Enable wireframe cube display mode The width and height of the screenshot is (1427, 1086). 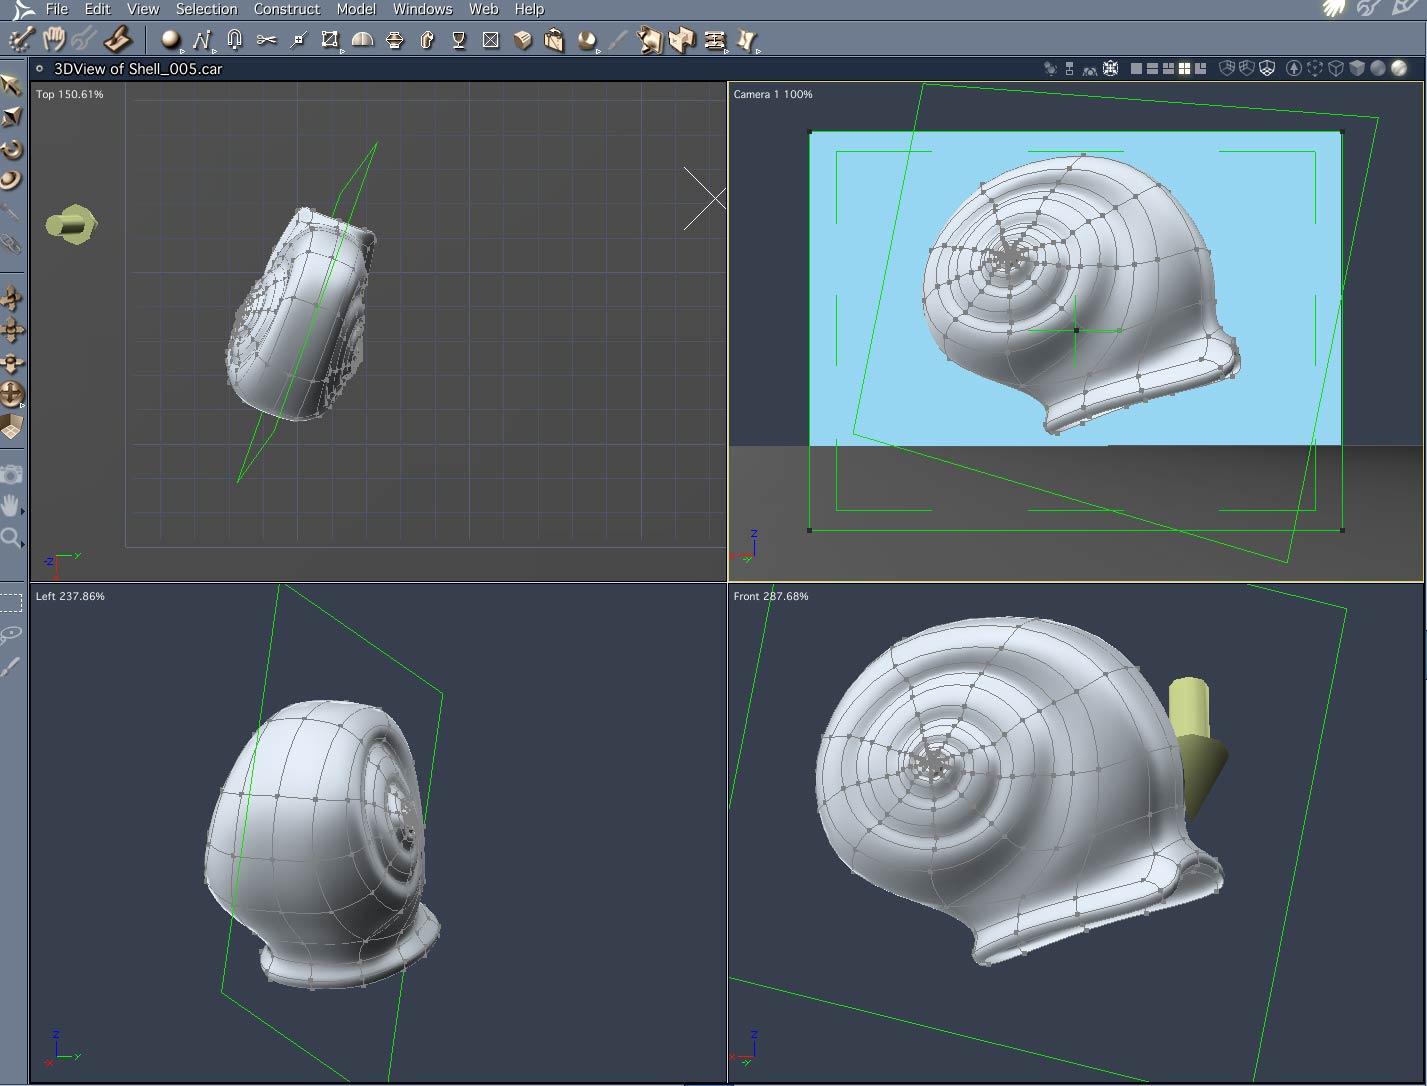coord(1337,69)
